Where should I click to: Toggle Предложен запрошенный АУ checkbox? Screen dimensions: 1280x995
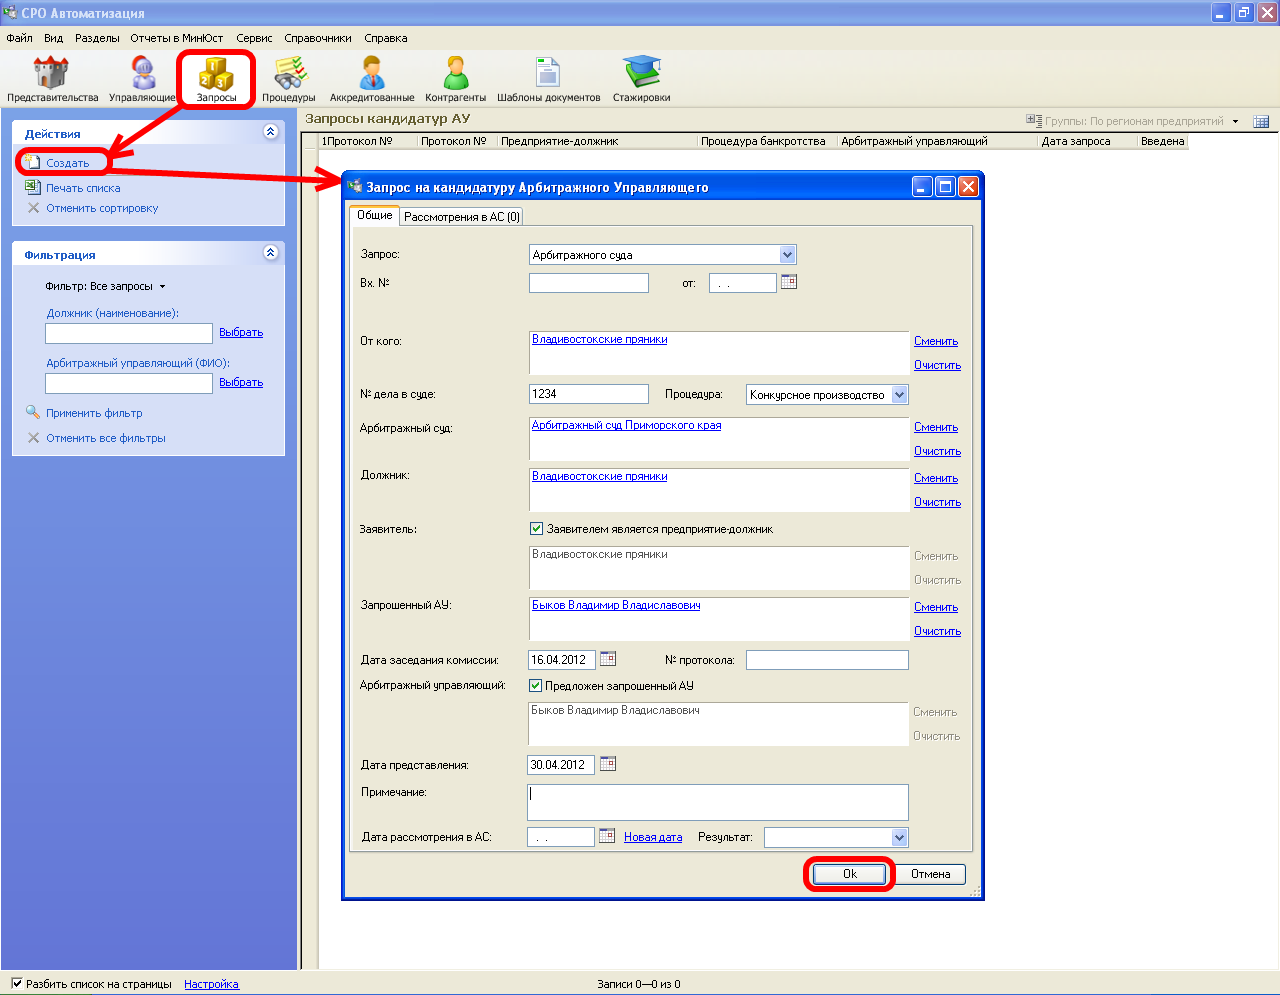535,686
